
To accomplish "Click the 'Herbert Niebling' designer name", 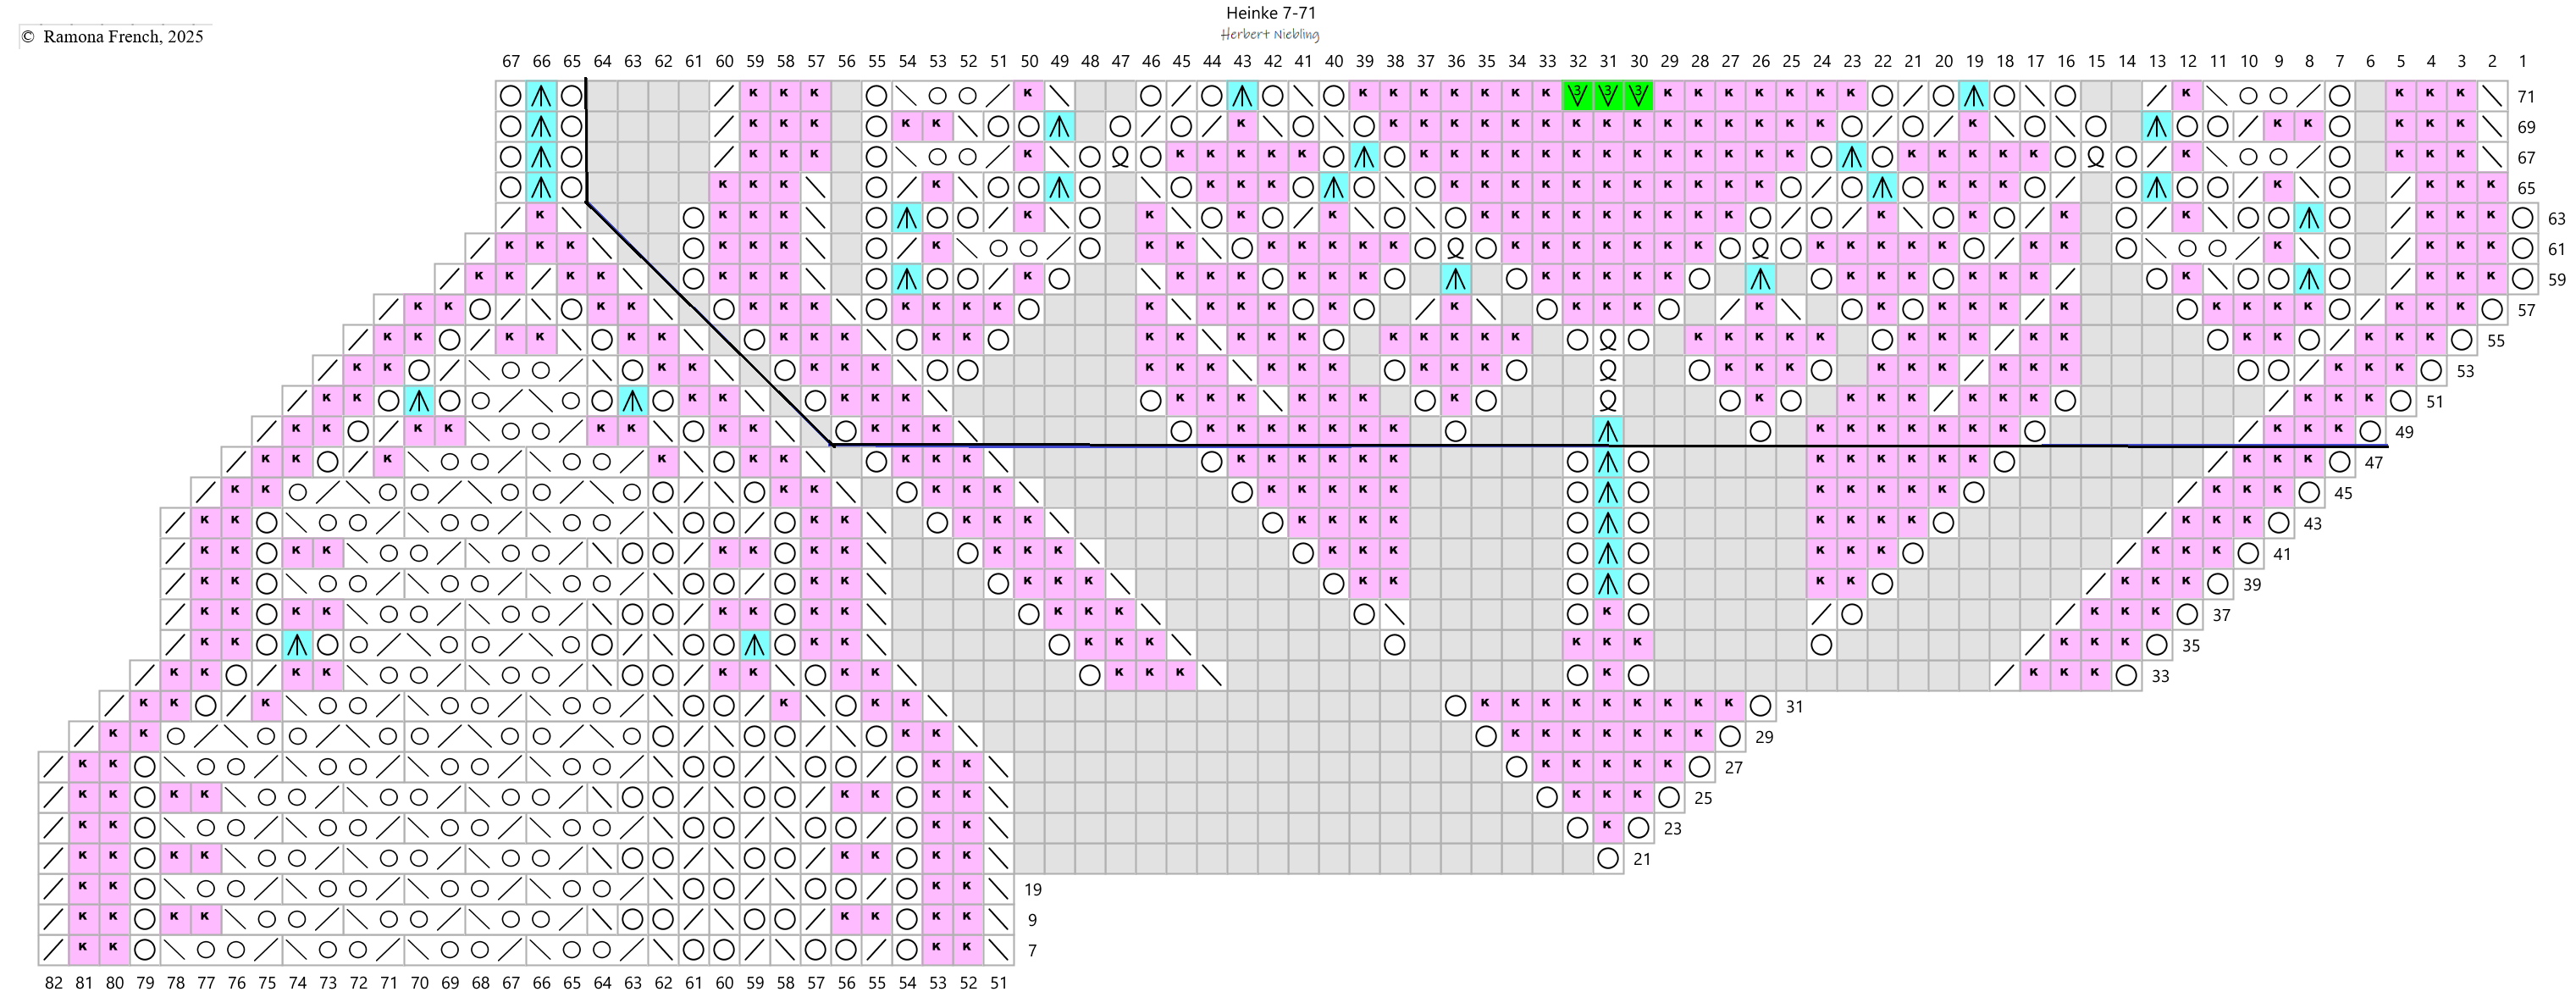I will (x=1270, y=35).
